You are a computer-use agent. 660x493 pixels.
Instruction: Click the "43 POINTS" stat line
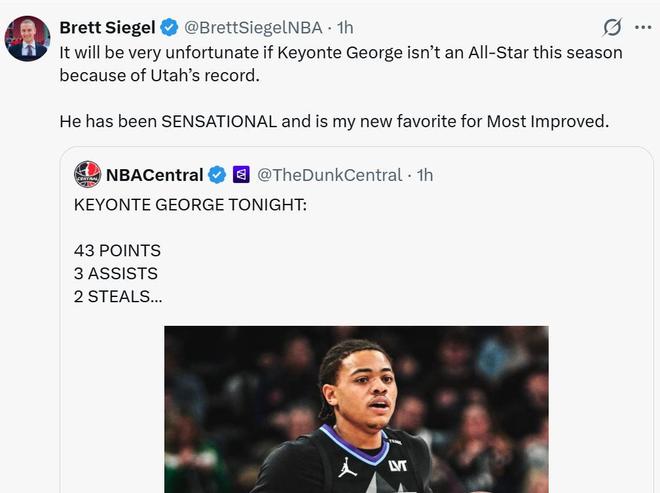(x=117, y=250)
